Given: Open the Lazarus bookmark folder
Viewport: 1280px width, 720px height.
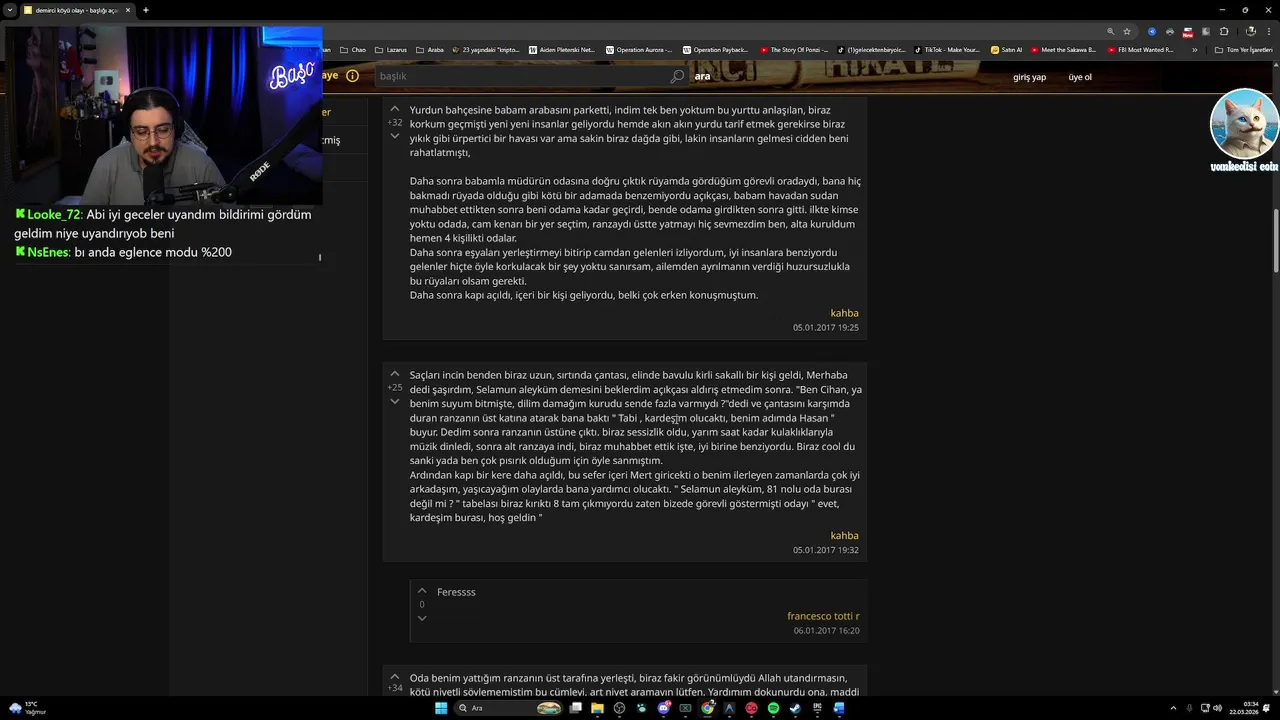Looking at the screenshot, I should click(x=391, y=49).
